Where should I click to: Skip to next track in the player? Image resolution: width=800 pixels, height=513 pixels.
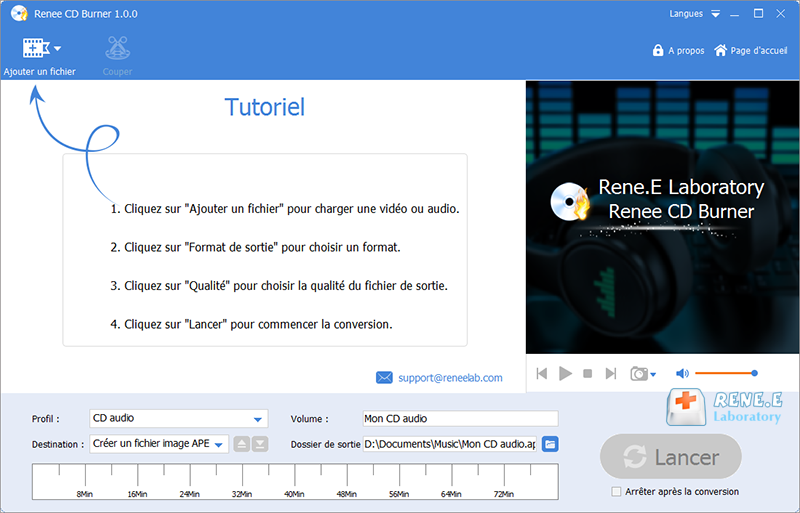[611, 374]
